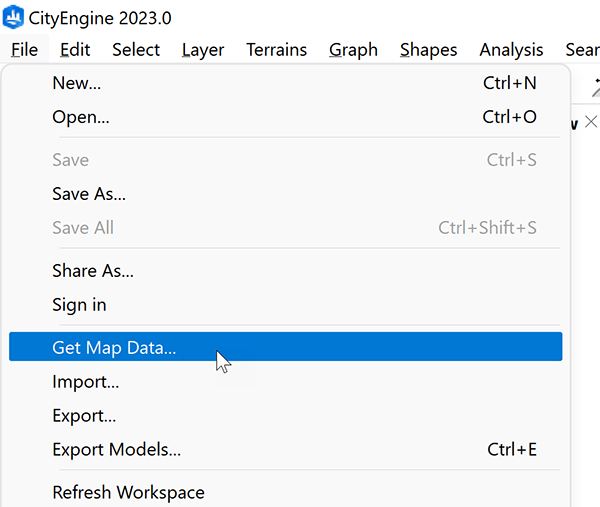
Task: Open the Shapes menu
Action: point(428,50)
